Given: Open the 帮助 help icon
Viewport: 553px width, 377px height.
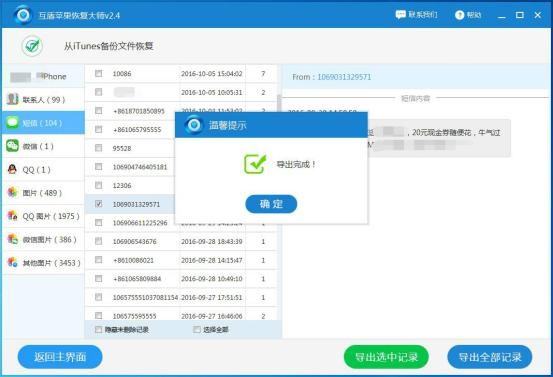Looking at the screenshot, I should [x=459, y=15].
